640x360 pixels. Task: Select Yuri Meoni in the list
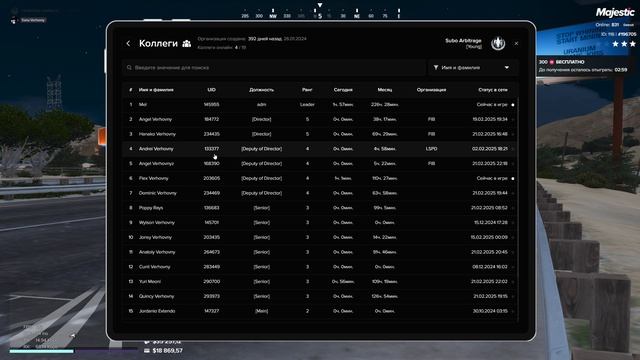320,282
